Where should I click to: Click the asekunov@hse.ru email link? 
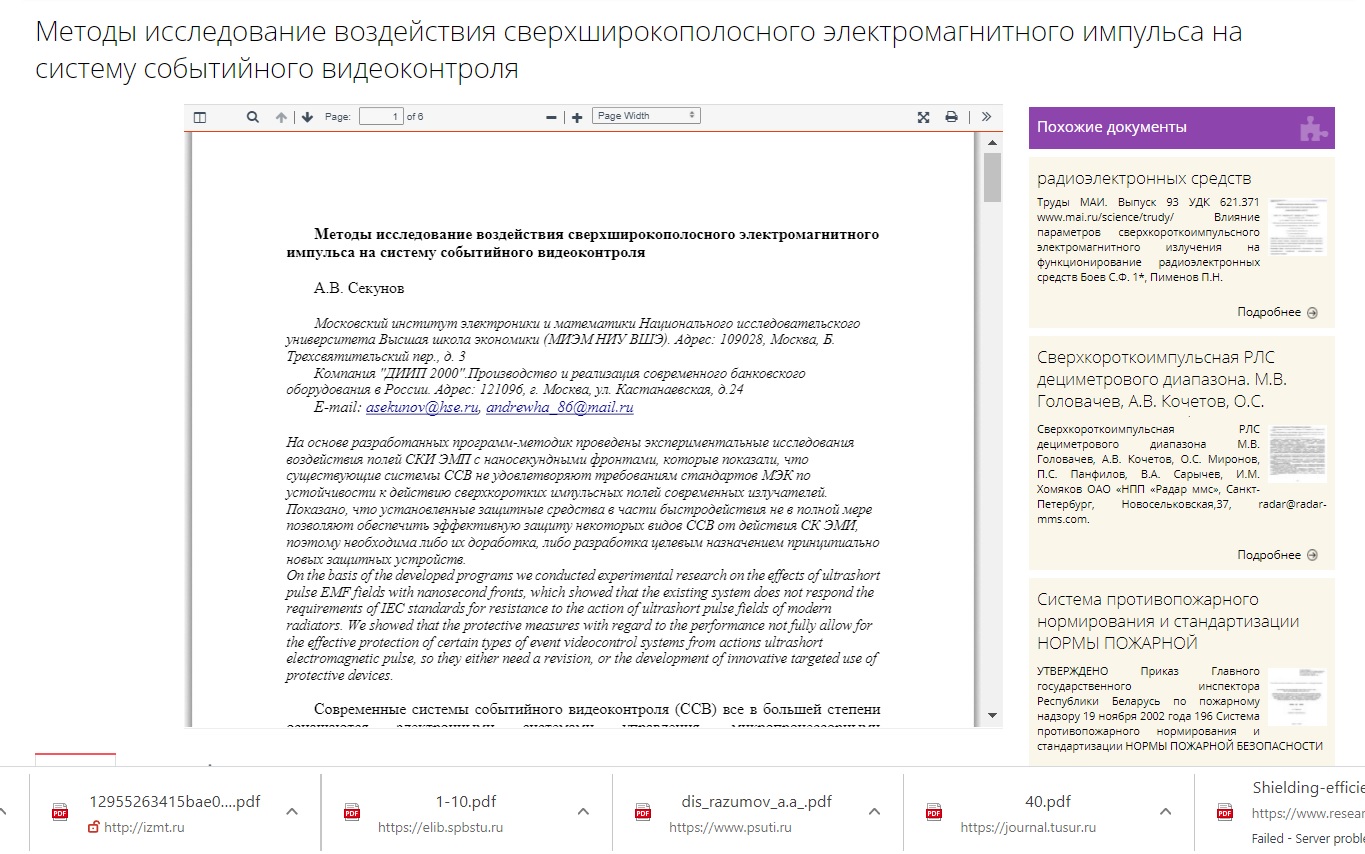(423, 408)
